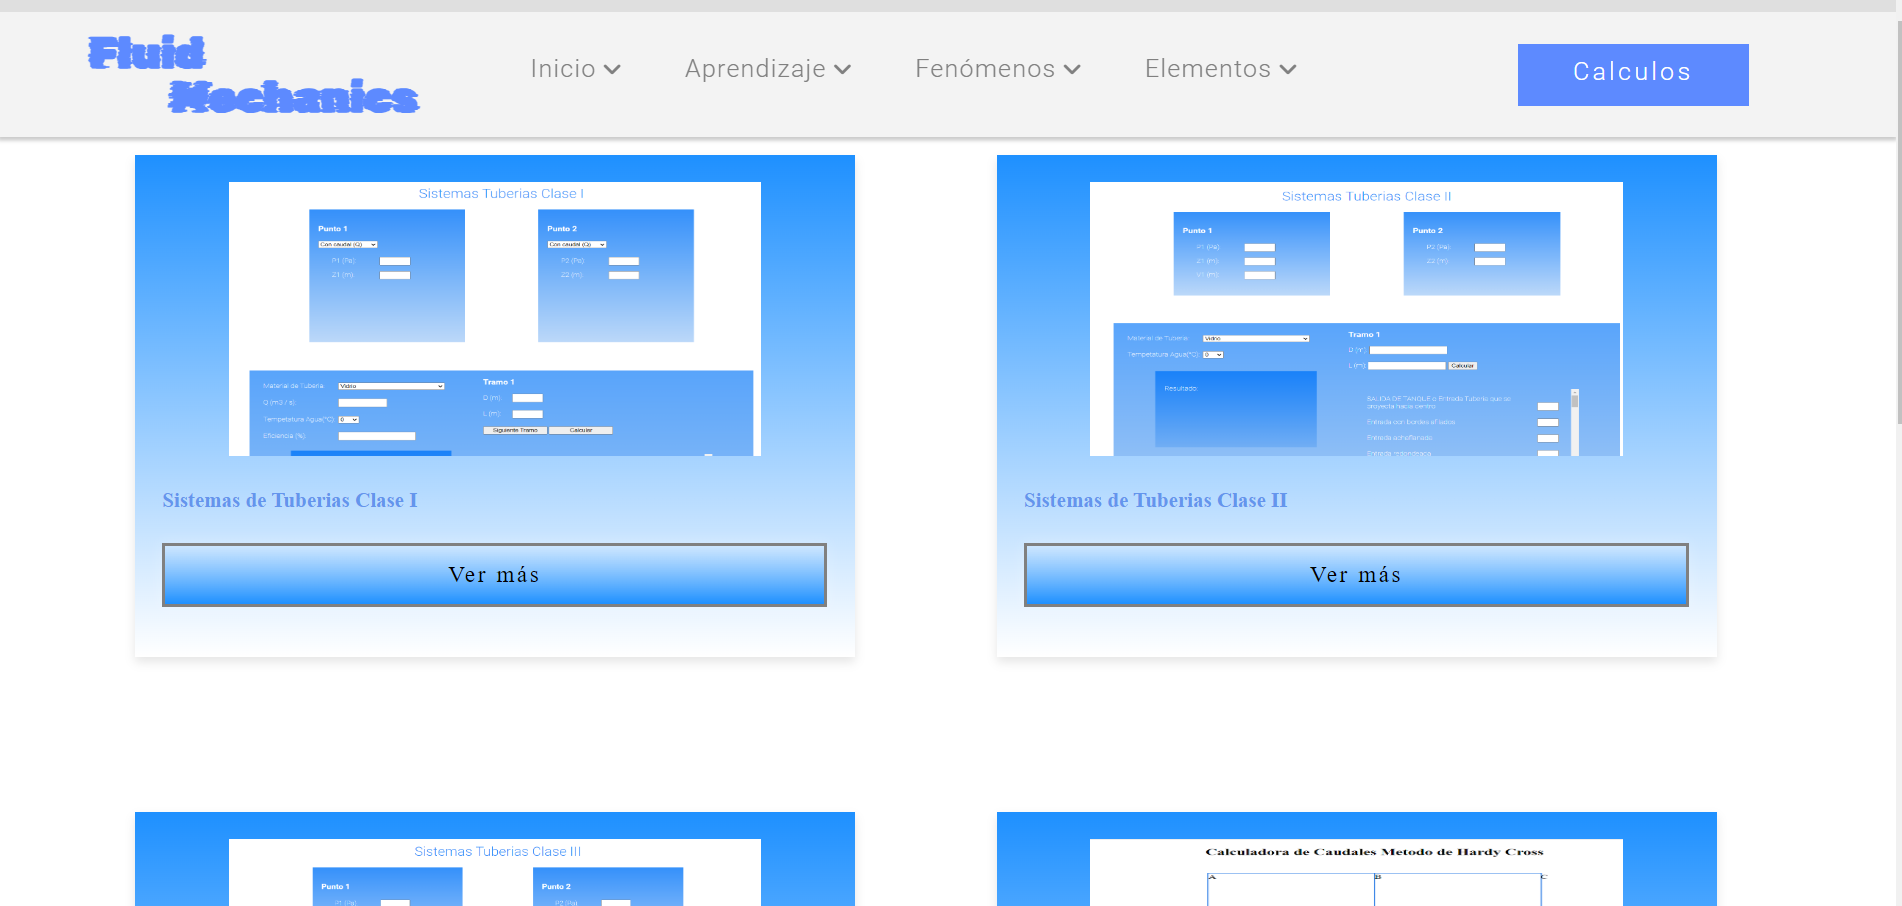Click the page's vertical scrollbar thumb
The height and width of the screenshot is (906, 1902).
tap(1897, 220)
